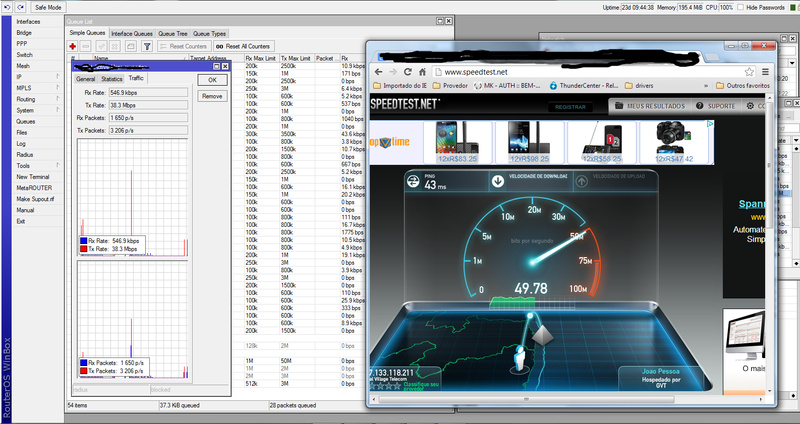Screen dimensions: 800x424
Task: Select the Simple Queues tab
Action: [88, 33]
